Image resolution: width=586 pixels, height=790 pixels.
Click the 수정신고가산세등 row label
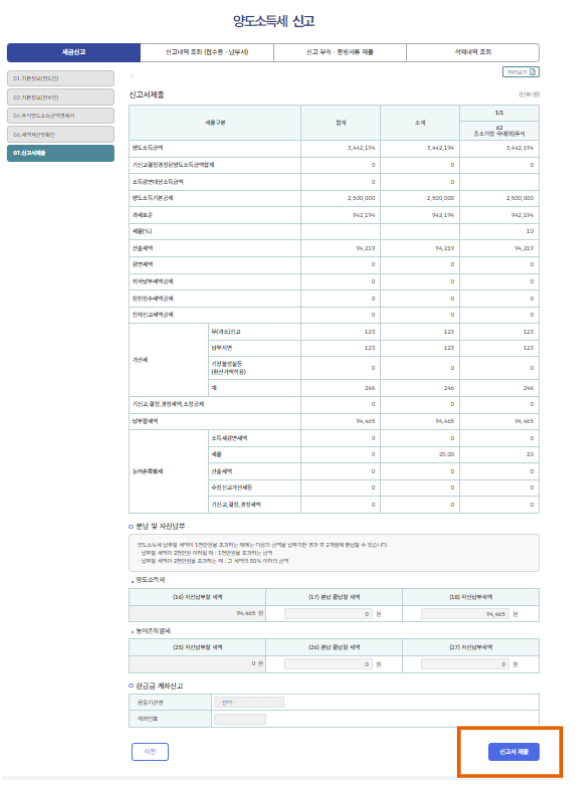click(232, 488)
